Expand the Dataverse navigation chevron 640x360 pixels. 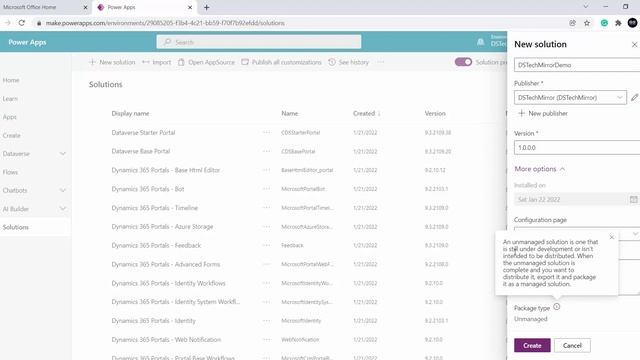click(x=62, y=154)
